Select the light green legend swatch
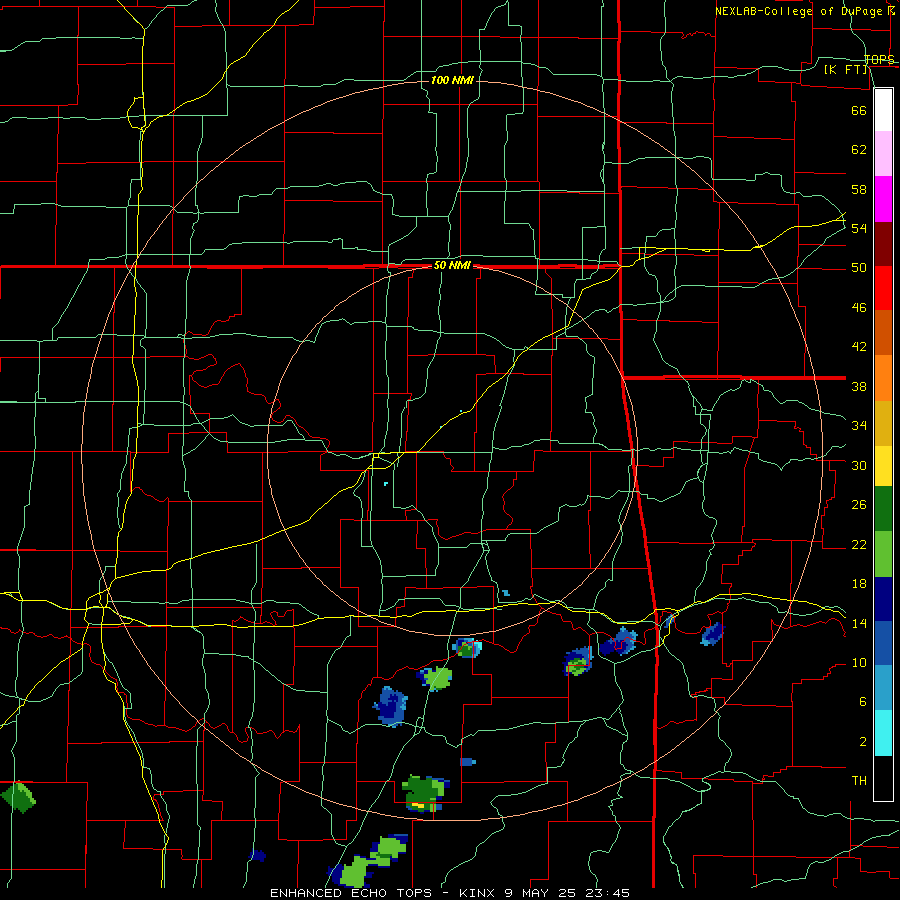This screenshot has width=900, height=900. (883, 554)
